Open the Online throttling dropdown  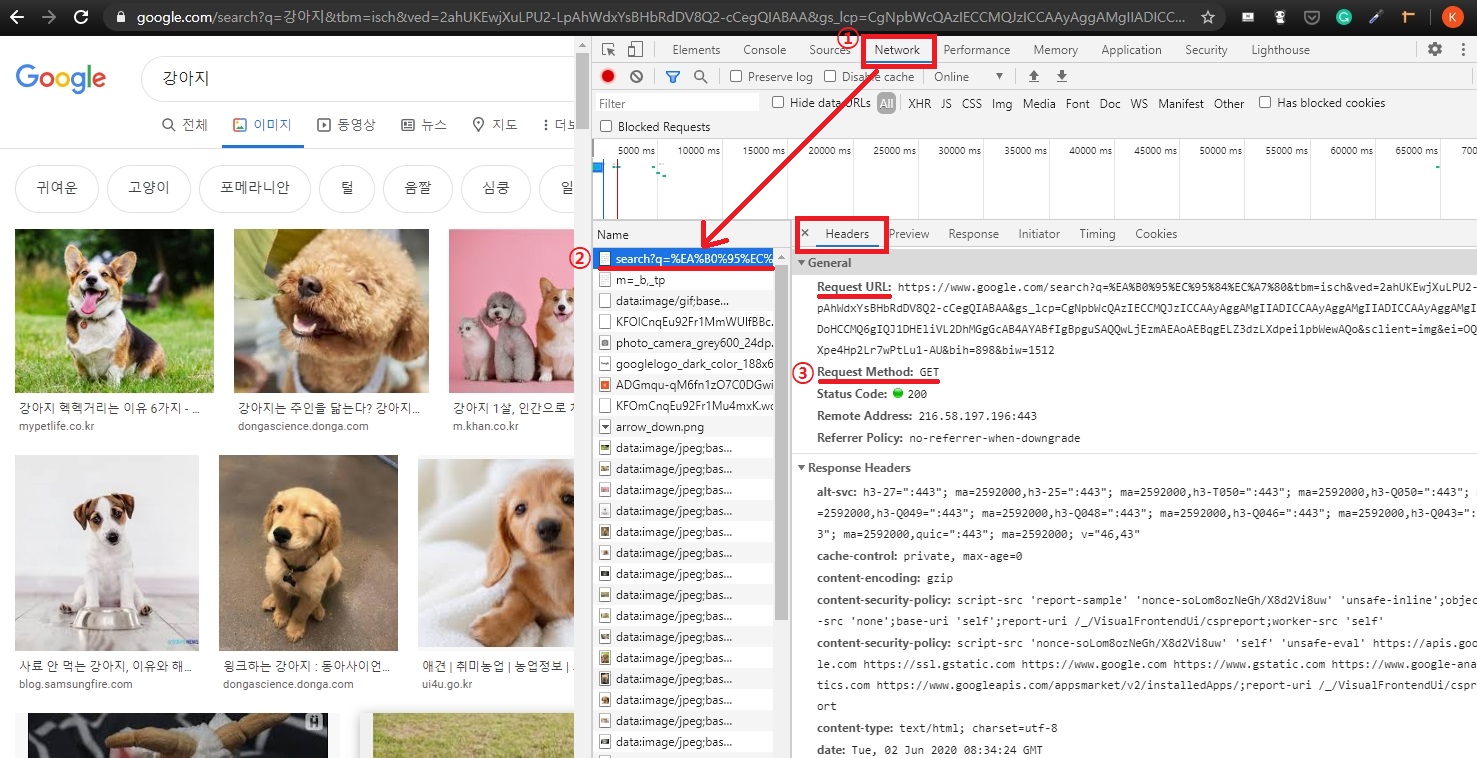pos(968,76)
